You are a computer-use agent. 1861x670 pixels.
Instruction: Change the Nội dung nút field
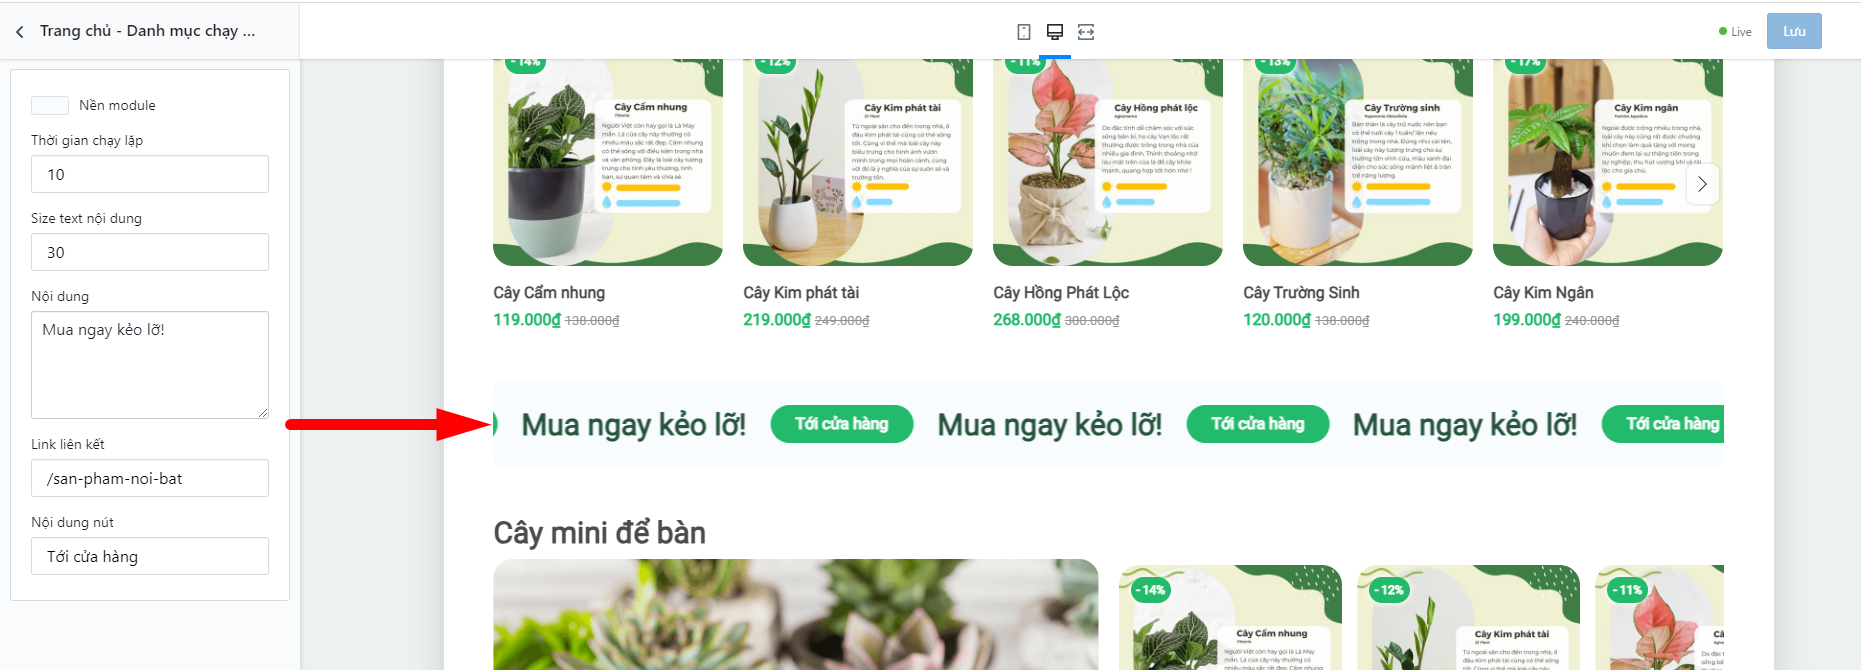tap(150, 556)
